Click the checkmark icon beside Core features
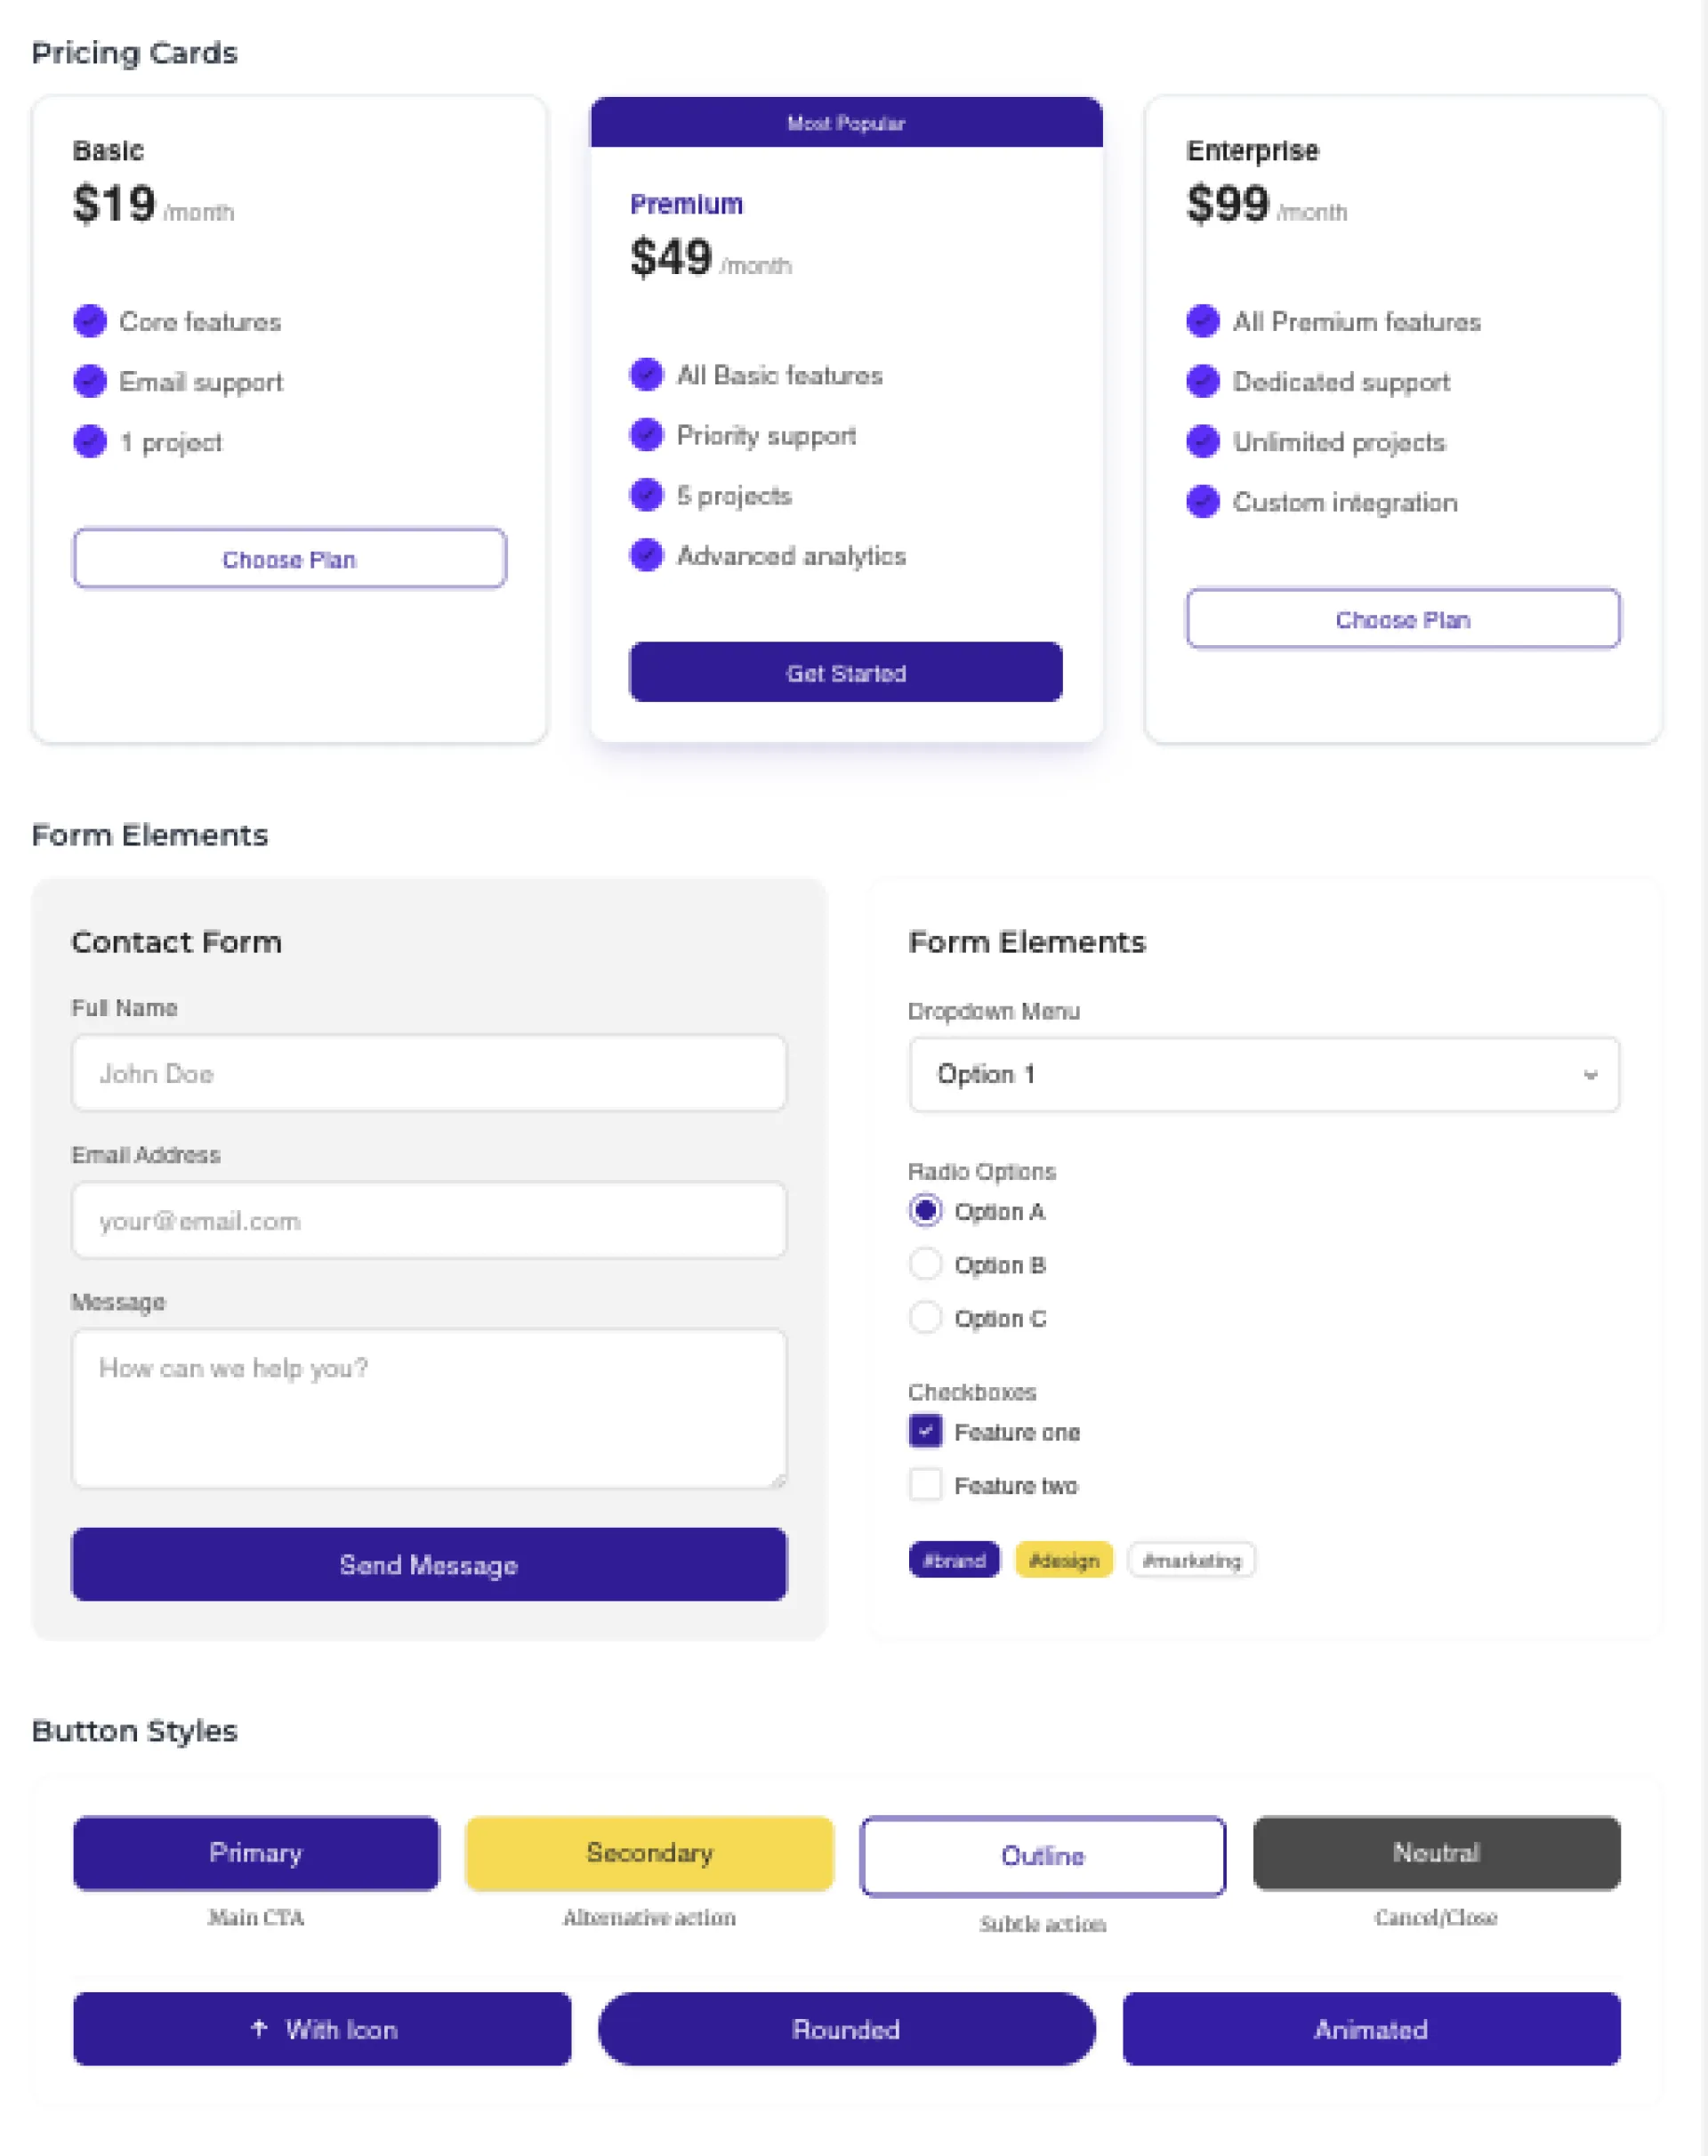Image resolution: width=1708 pixels, height=2156 pixels. tap(90, 321)
